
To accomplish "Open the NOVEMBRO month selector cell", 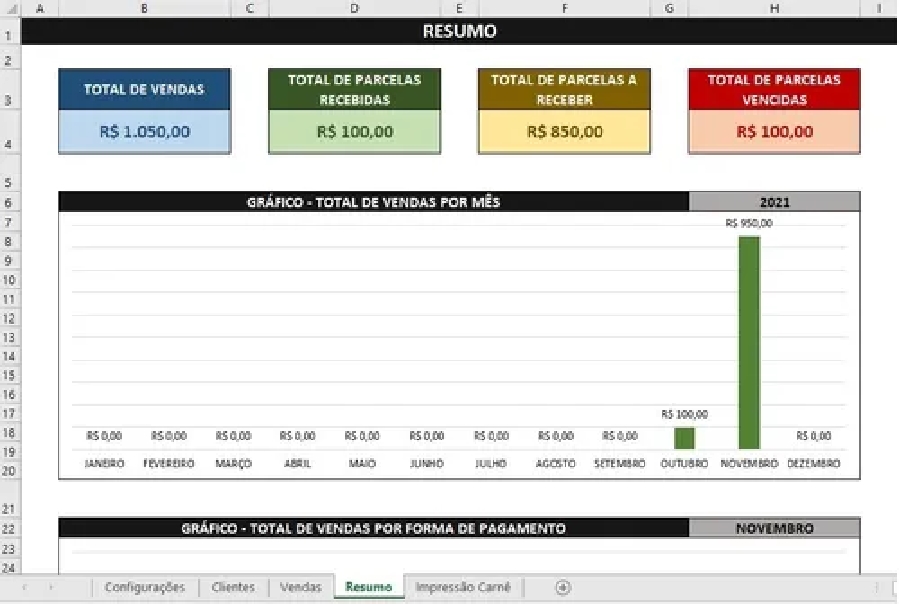I will point(774,528).
